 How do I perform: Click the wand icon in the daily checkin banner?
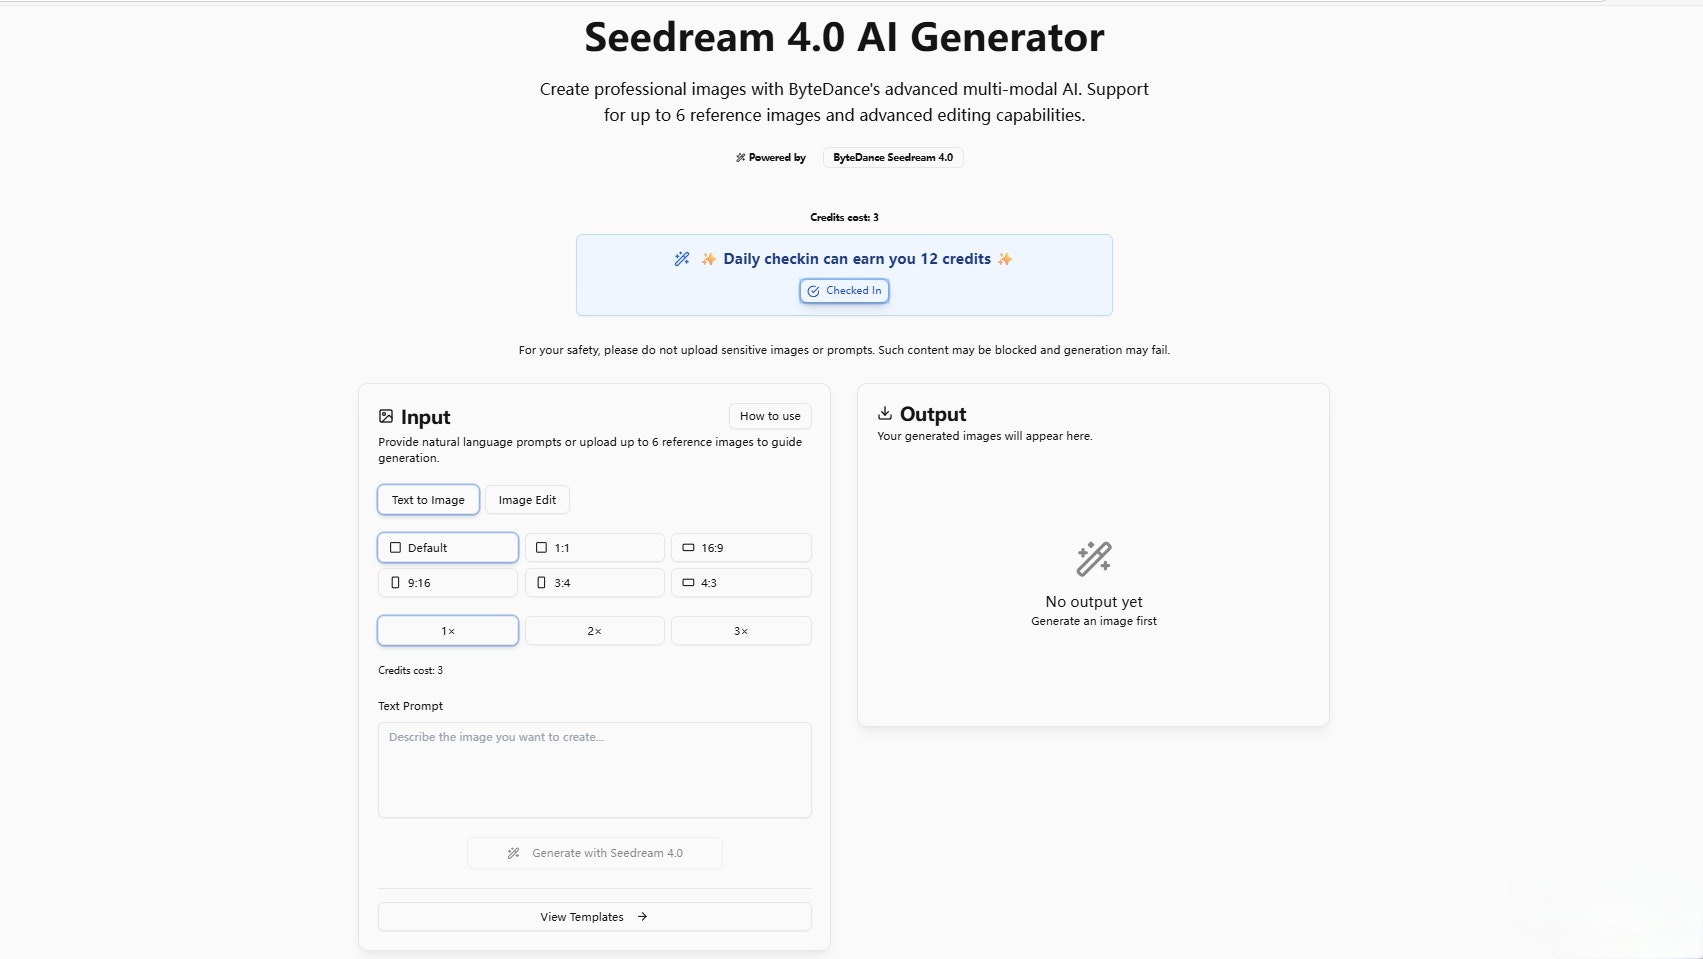682,258
